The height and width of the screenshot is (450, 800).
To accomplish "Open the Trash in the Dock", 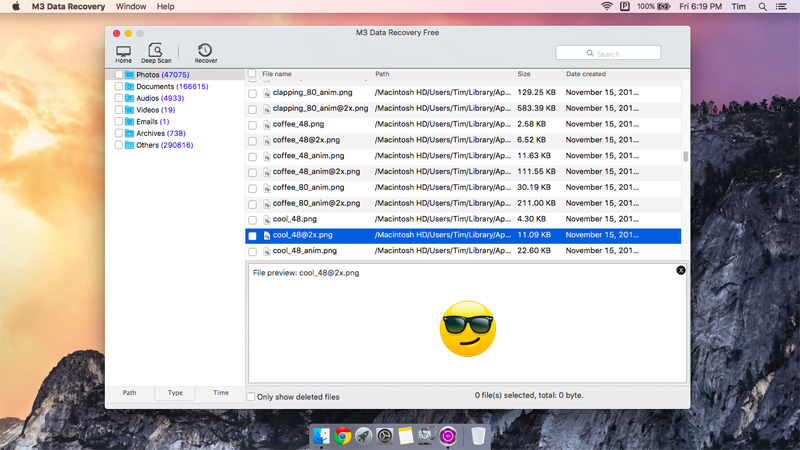I will point(478,436).
